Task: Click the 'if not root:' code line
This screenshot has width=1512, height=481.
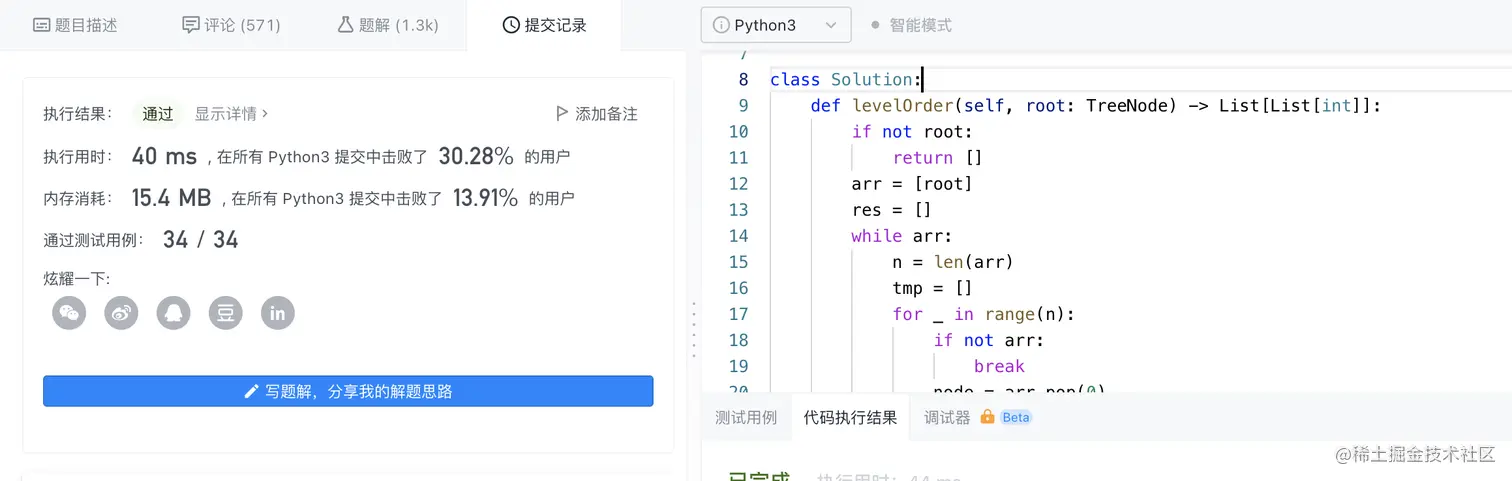Action: [912, 132]
